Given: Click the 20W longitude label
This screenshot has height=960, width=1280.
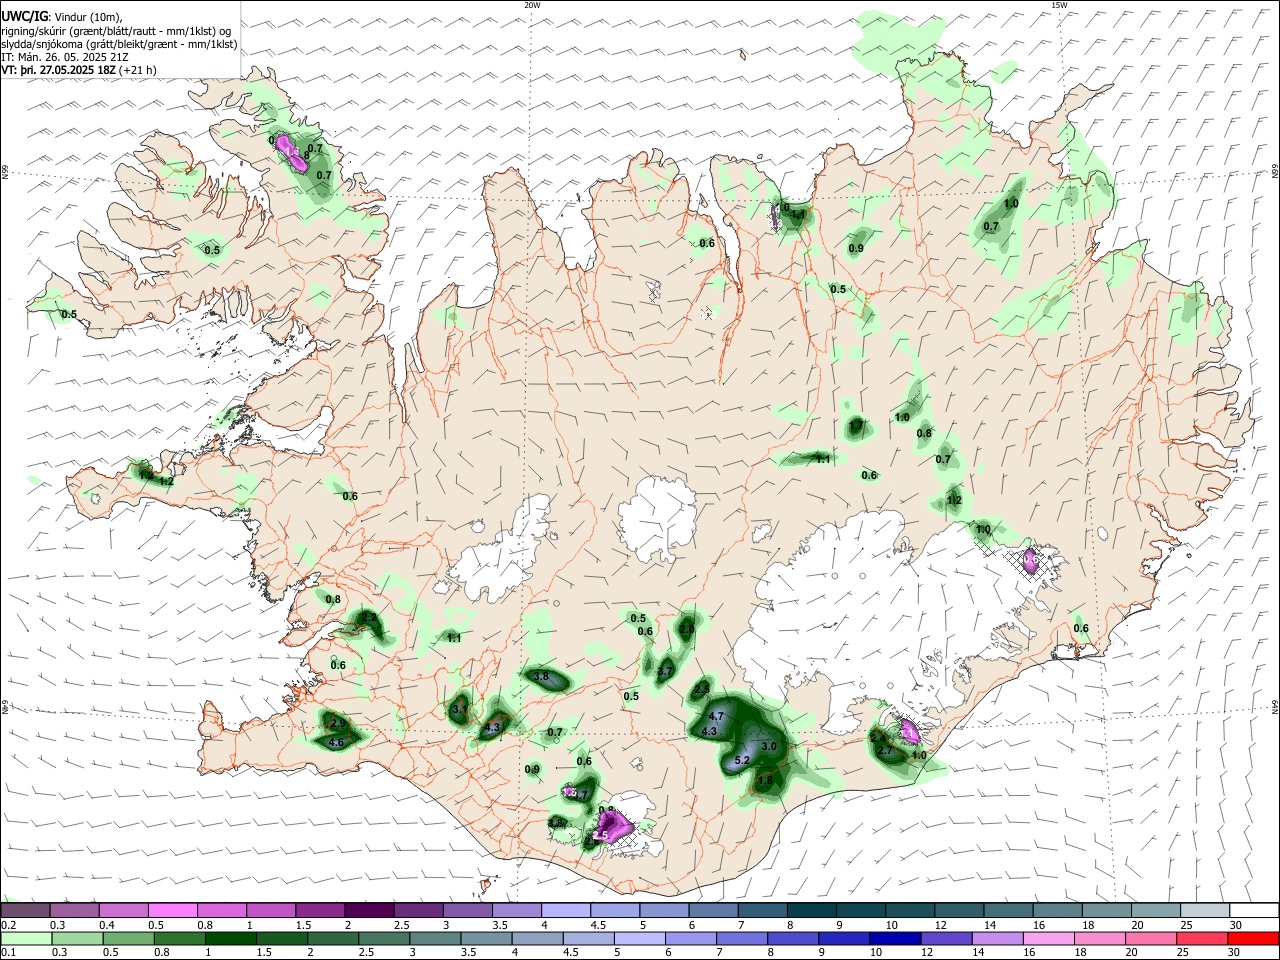Looking at the screenshot, I should [x=532, y=5].
